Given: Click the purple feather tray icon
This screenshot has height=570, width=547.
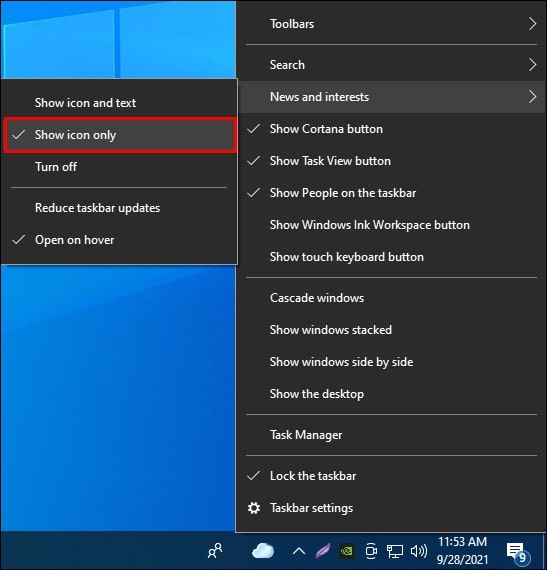Looking at the screenshot, I should click(x=322, y=551).
